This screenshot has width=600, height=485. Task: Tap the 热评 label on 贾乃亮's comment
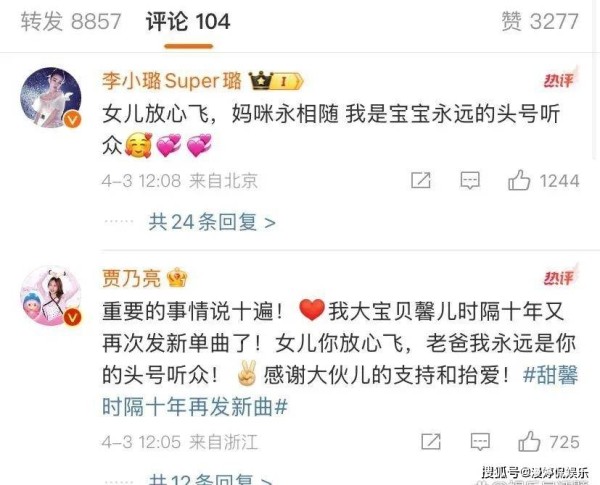point(560,277)
